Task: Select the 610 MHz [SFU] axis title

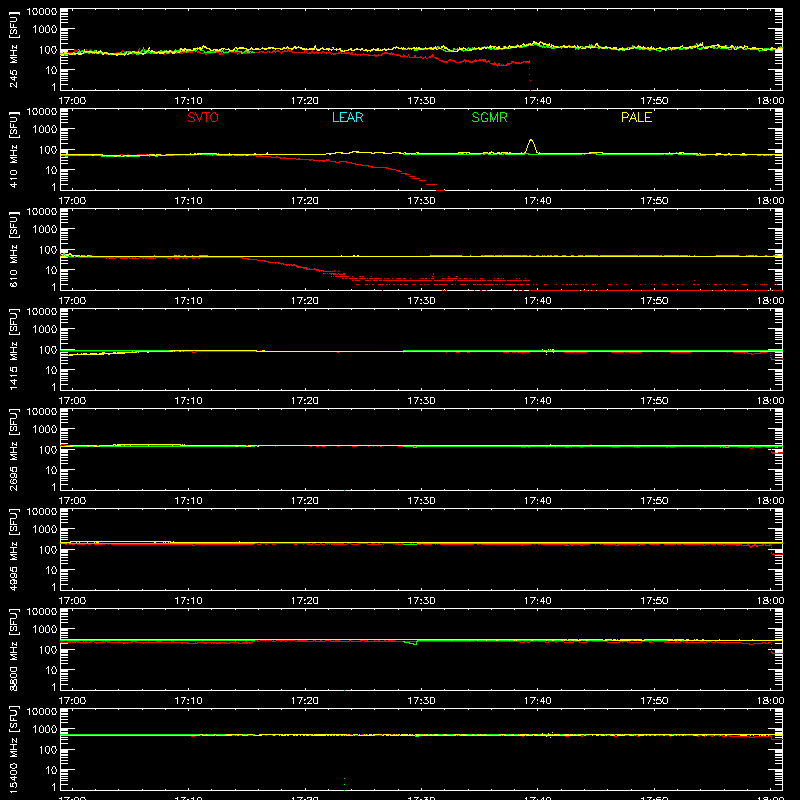Action: (13, 249)
